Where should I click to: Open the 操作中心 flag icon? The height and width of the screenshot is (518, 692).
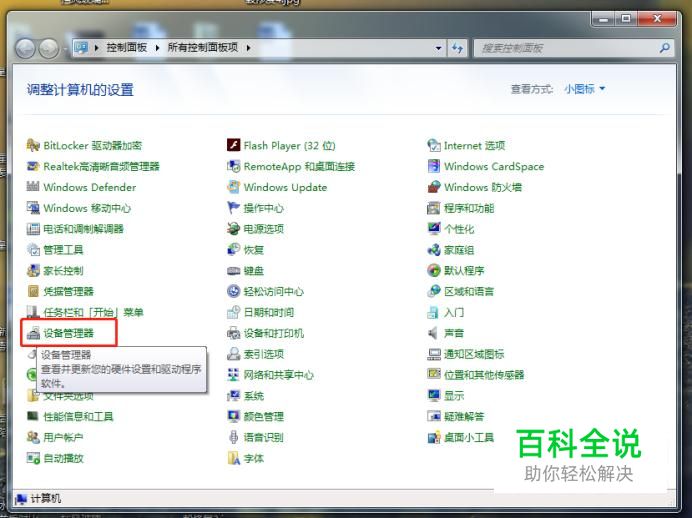[233, 208]
